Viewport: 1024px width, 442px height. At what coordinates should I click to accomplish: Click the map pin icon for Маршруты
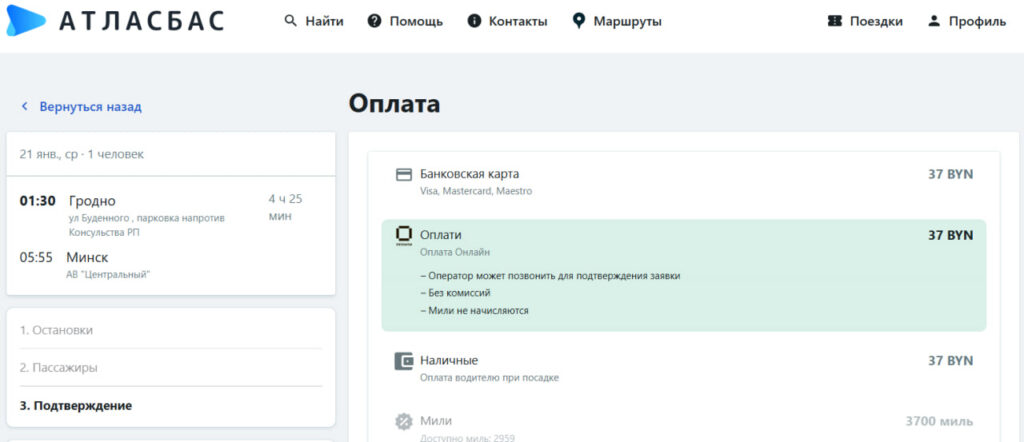click(x=578, y=21)
